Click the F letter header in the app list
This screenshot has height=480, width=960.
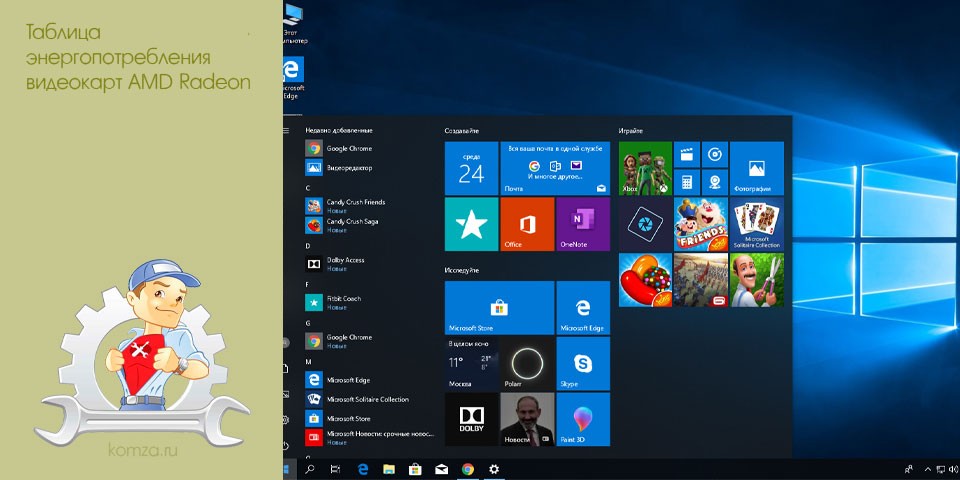[308, 284]
